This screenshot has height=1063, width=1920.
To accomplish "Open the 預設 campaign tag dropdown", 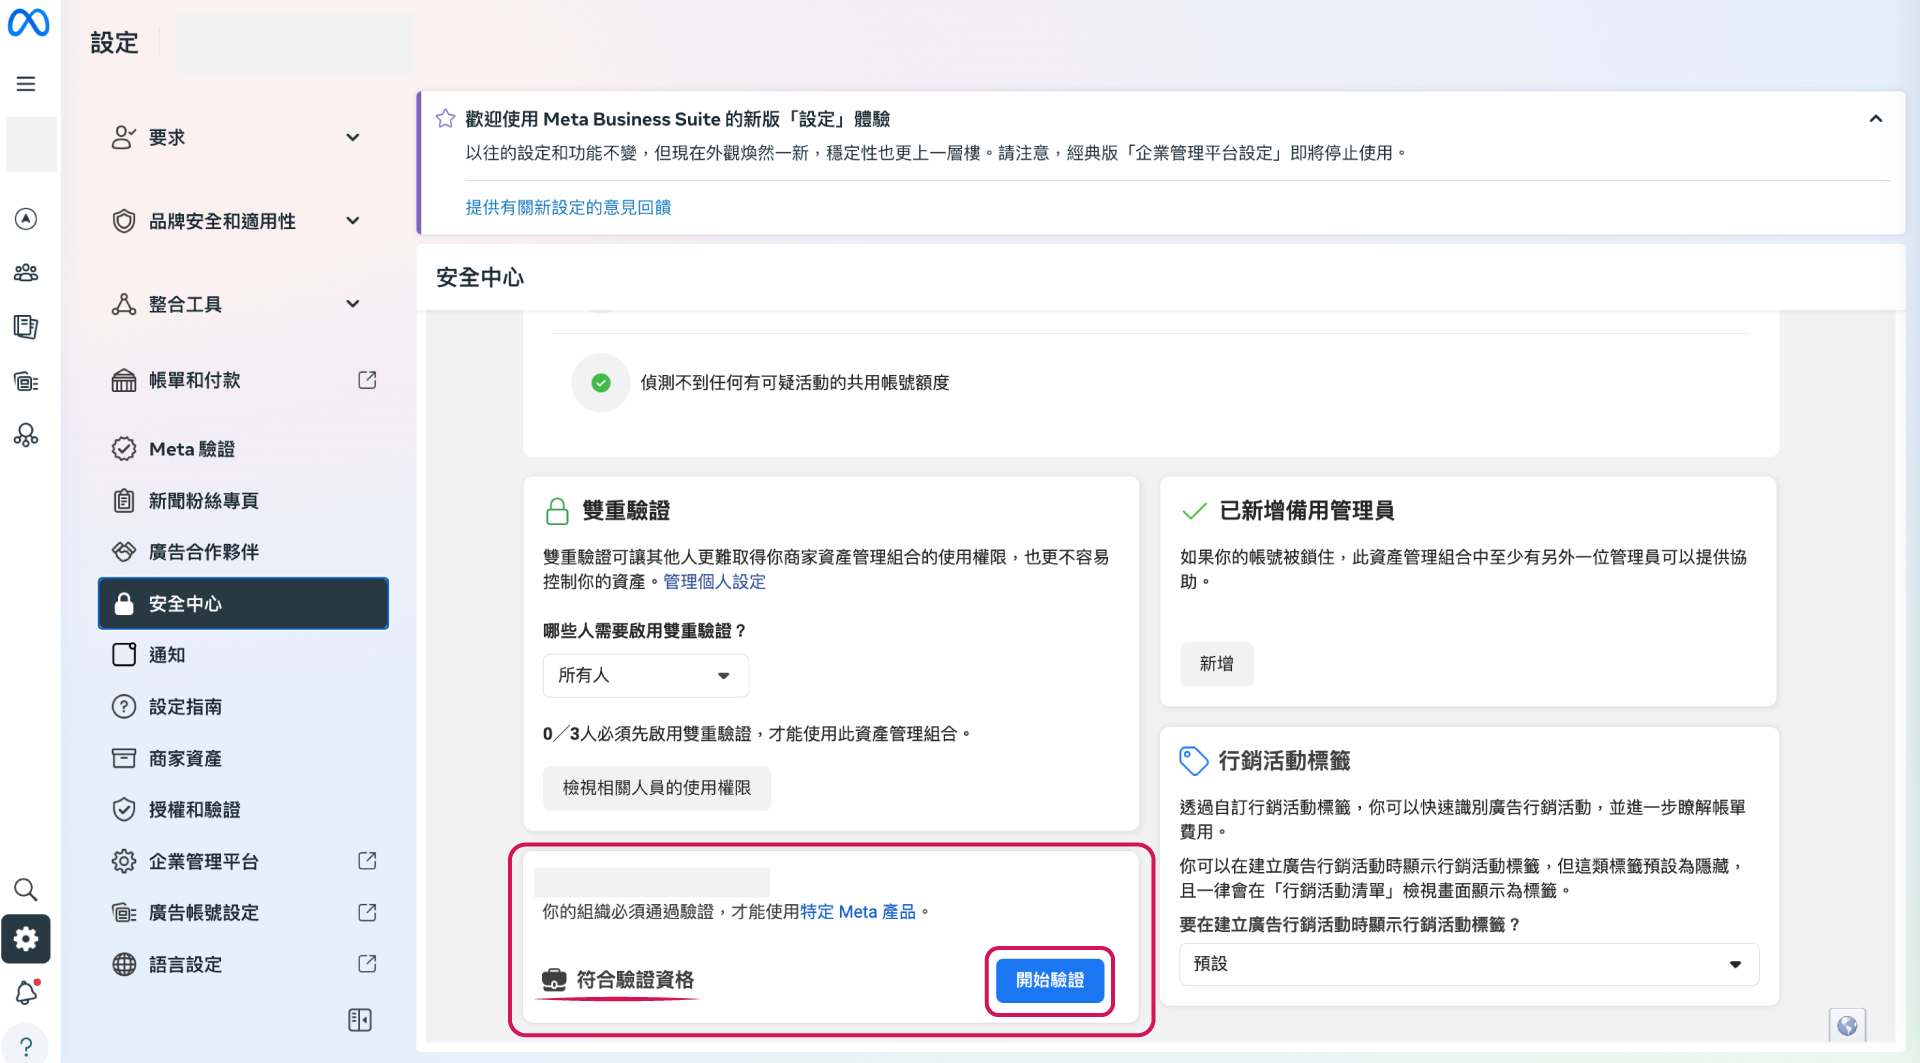I will click(1468, 964).
